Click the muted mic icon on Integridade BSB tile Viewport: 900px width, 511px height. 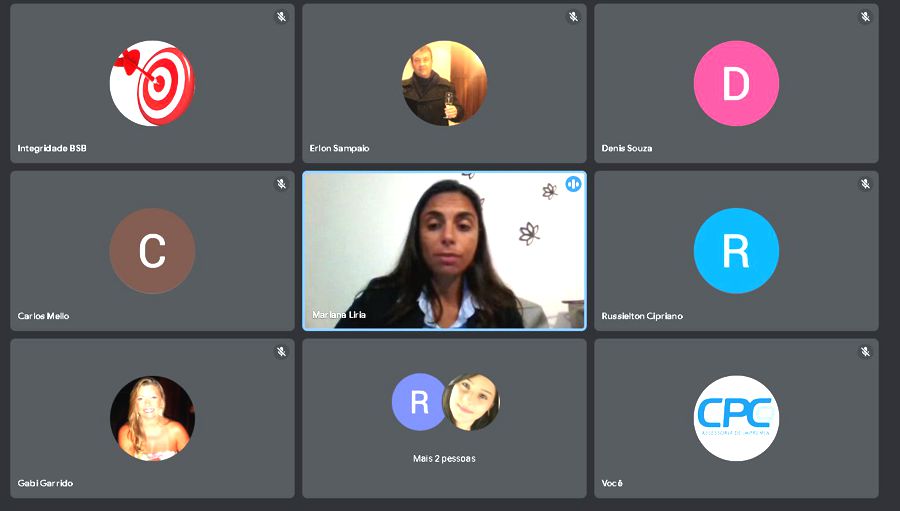click(x=281, y=17)
